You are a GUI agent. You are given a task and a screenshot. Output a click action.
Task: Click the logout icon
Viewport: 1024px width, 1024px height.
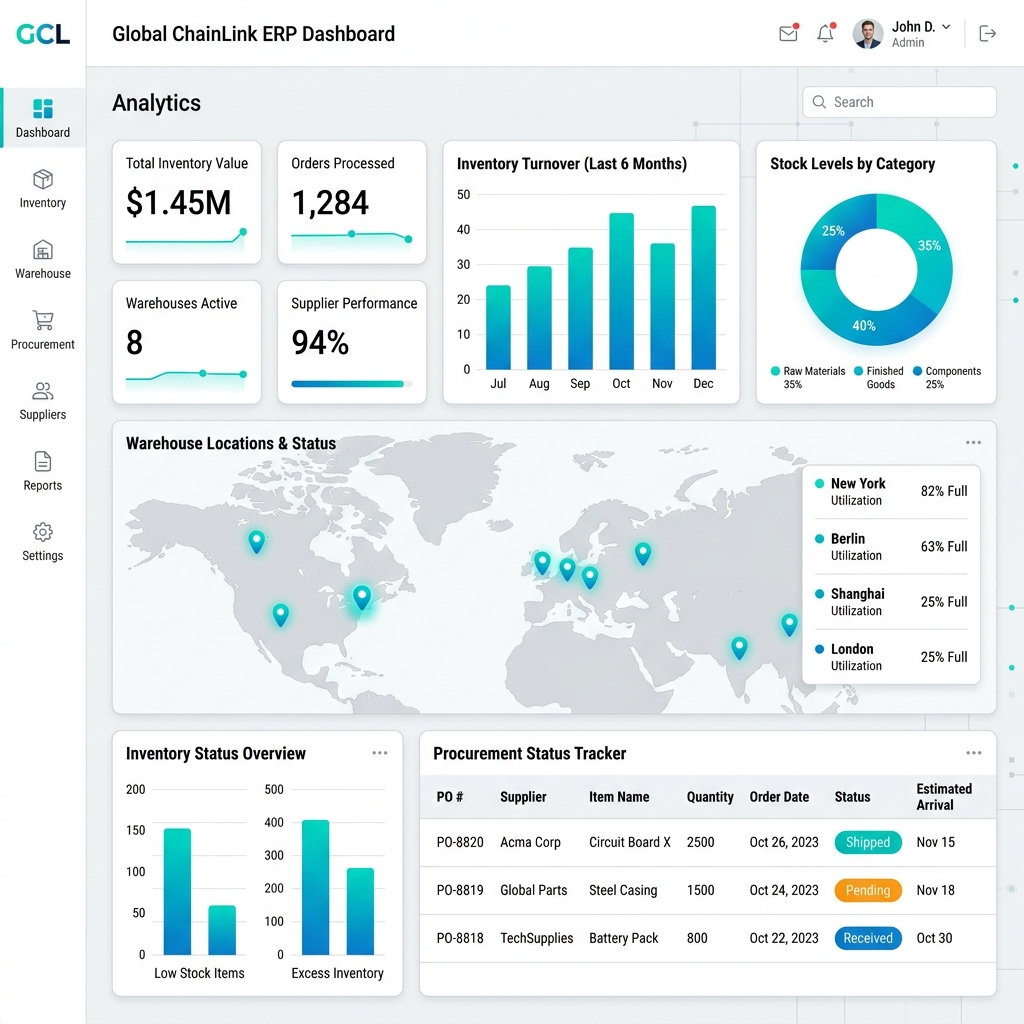pos(987,33)
